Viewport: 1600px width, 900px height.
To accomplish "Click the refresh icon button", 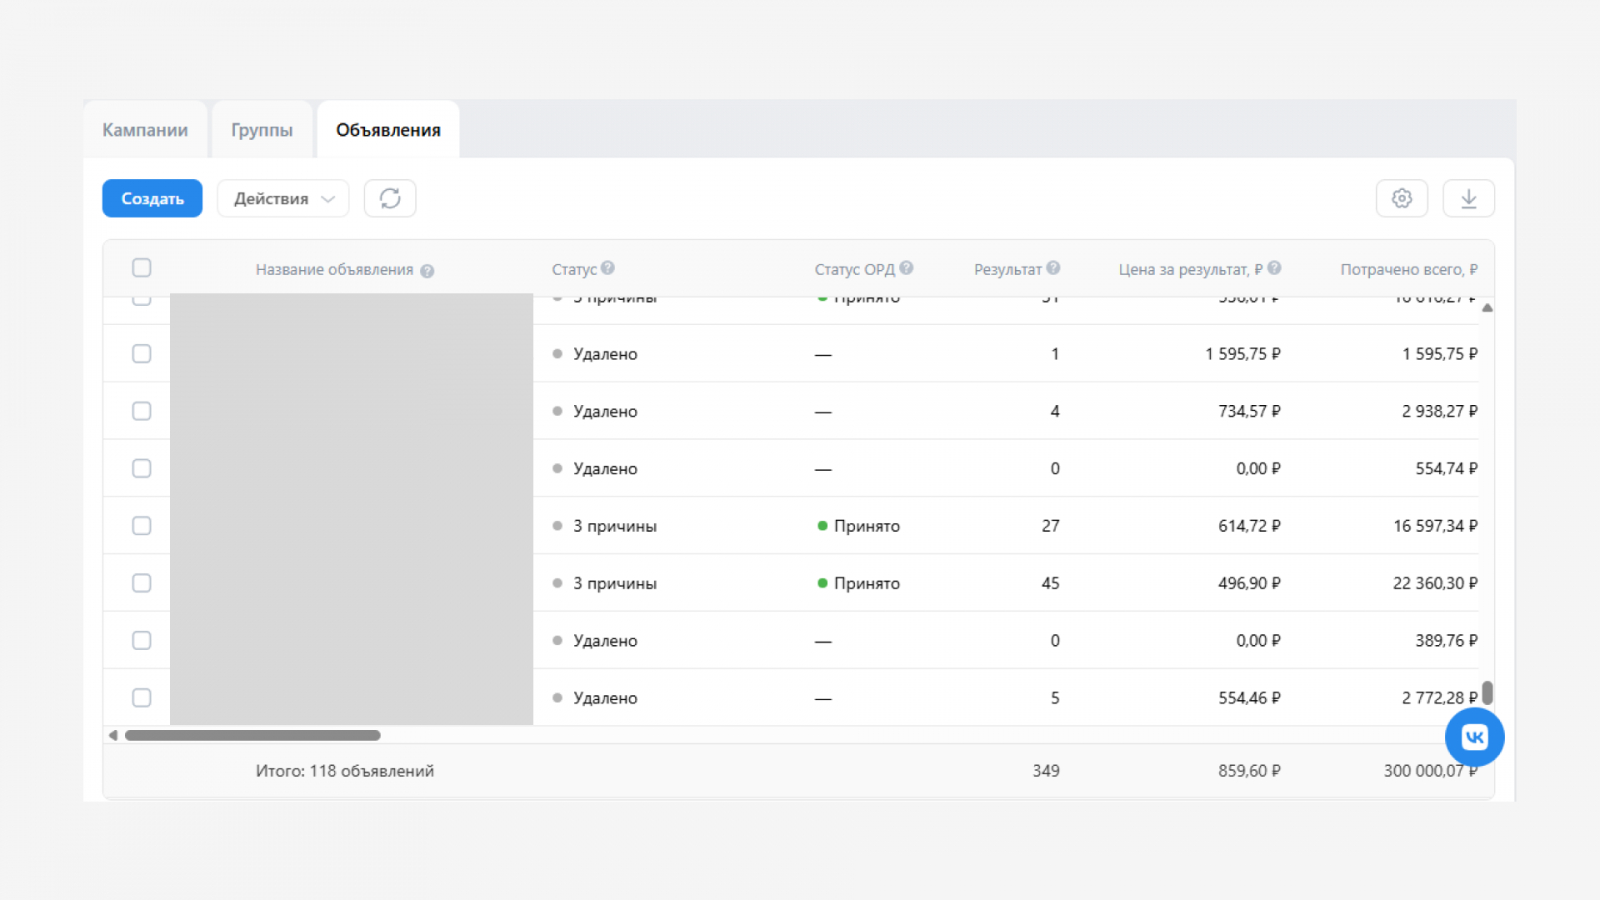I will coord(390,198).
